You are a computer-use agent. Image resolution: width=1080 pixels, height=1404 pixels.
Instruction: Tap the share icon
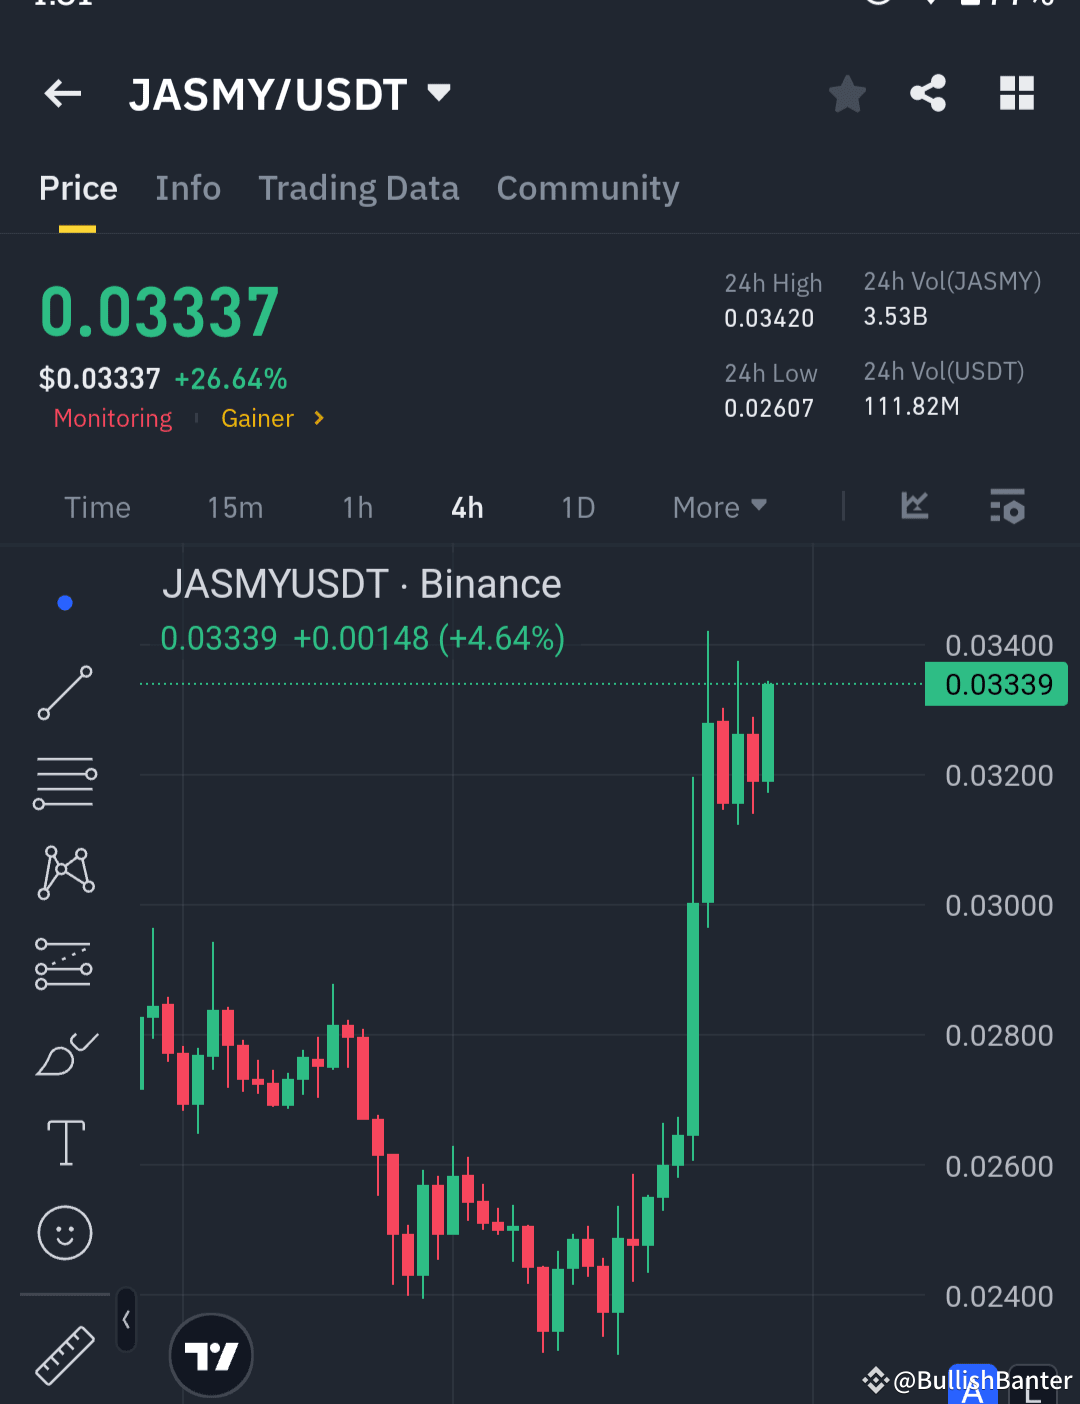[x=927, y=93]
